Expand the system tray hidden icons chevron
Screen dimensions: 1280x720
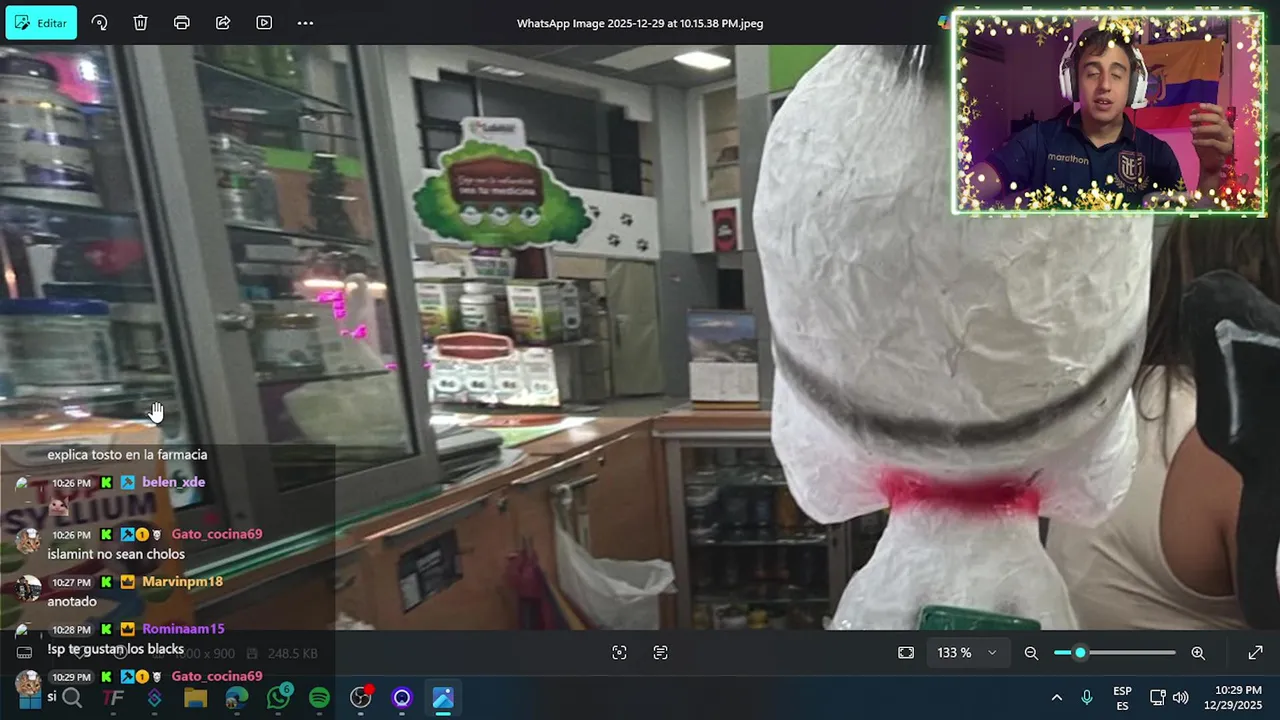[1056, 698]
